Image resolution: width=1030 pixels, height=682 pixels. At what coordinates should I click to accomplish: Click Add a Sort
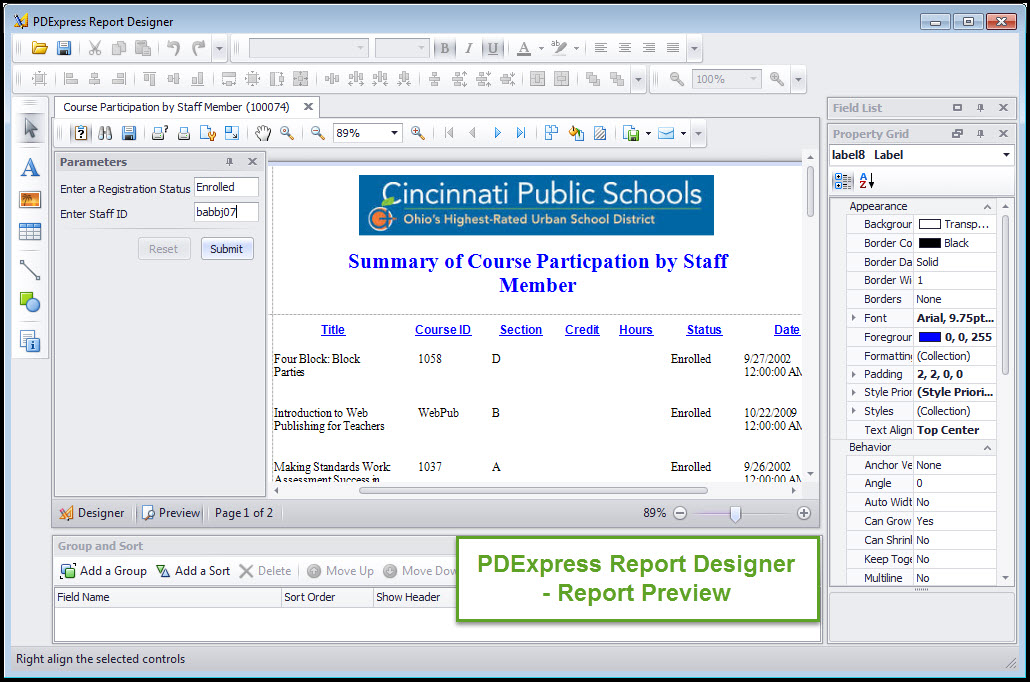point(193,571)
